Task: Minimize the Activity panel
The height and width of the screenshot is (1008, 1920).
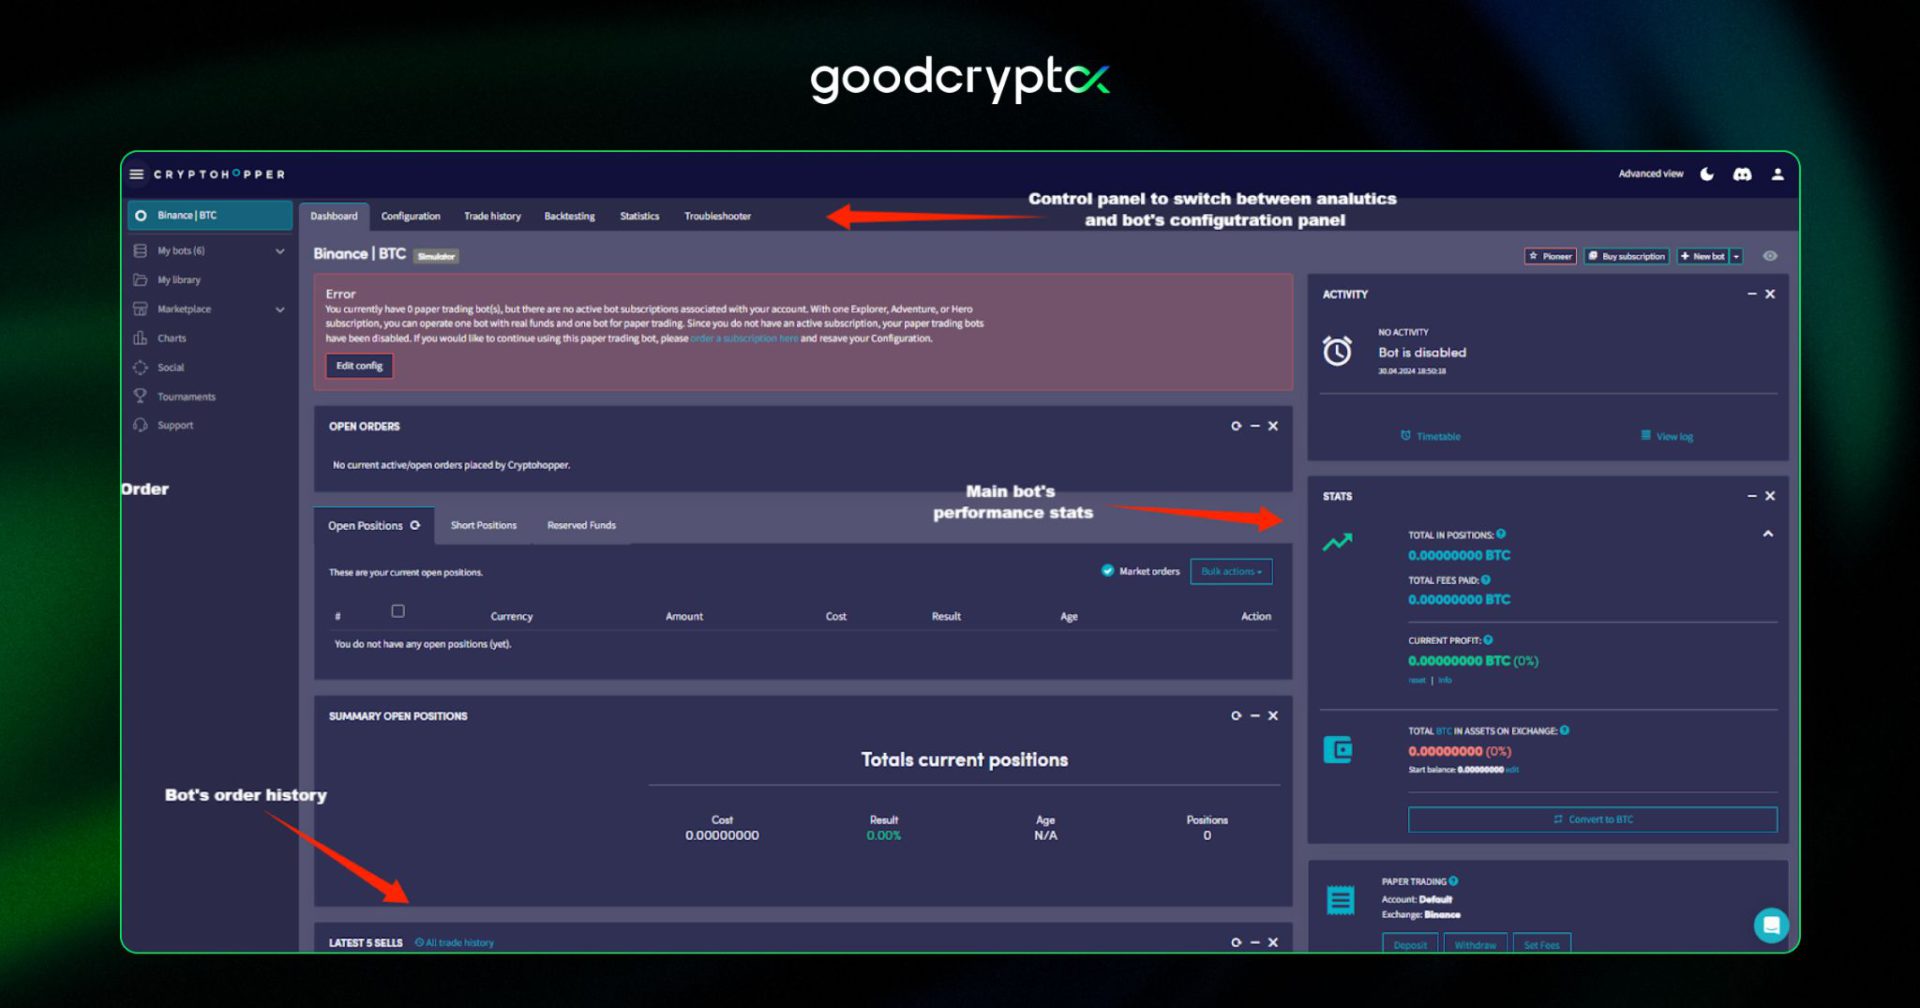Action: (1752, 294)
